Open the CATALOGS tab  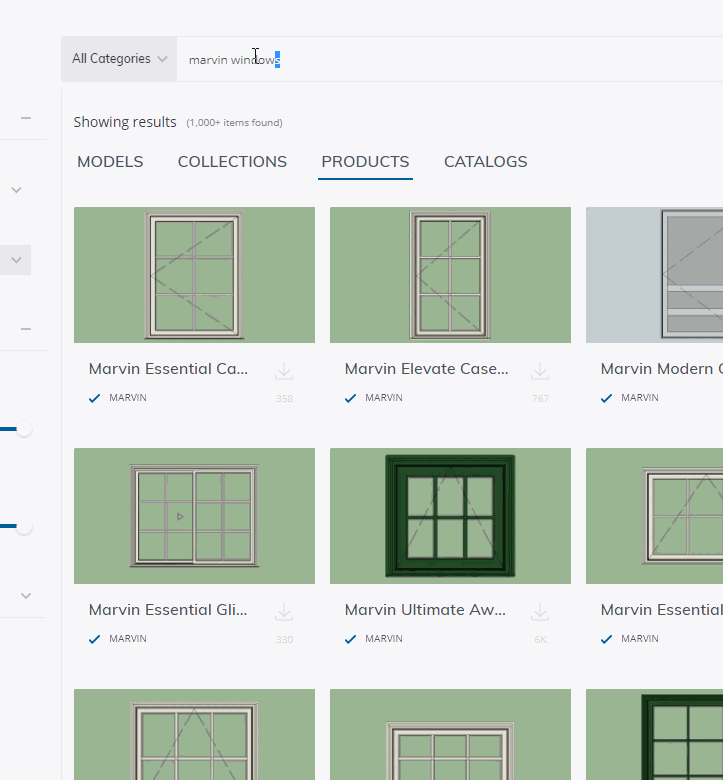click(x=486, y=162)
